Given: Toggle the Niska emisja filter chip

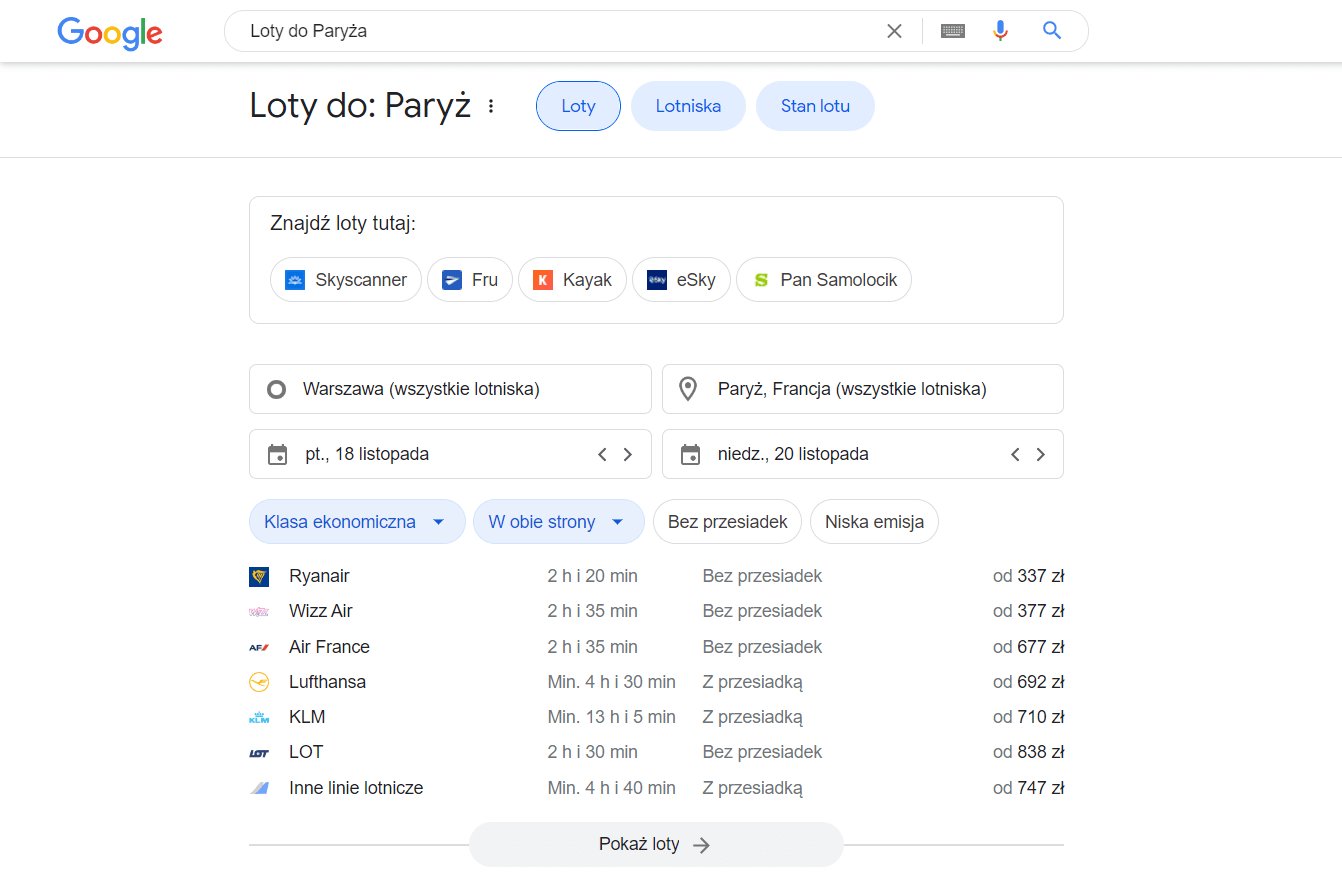Looking at the screenshot, I should [x=874, y=521].
